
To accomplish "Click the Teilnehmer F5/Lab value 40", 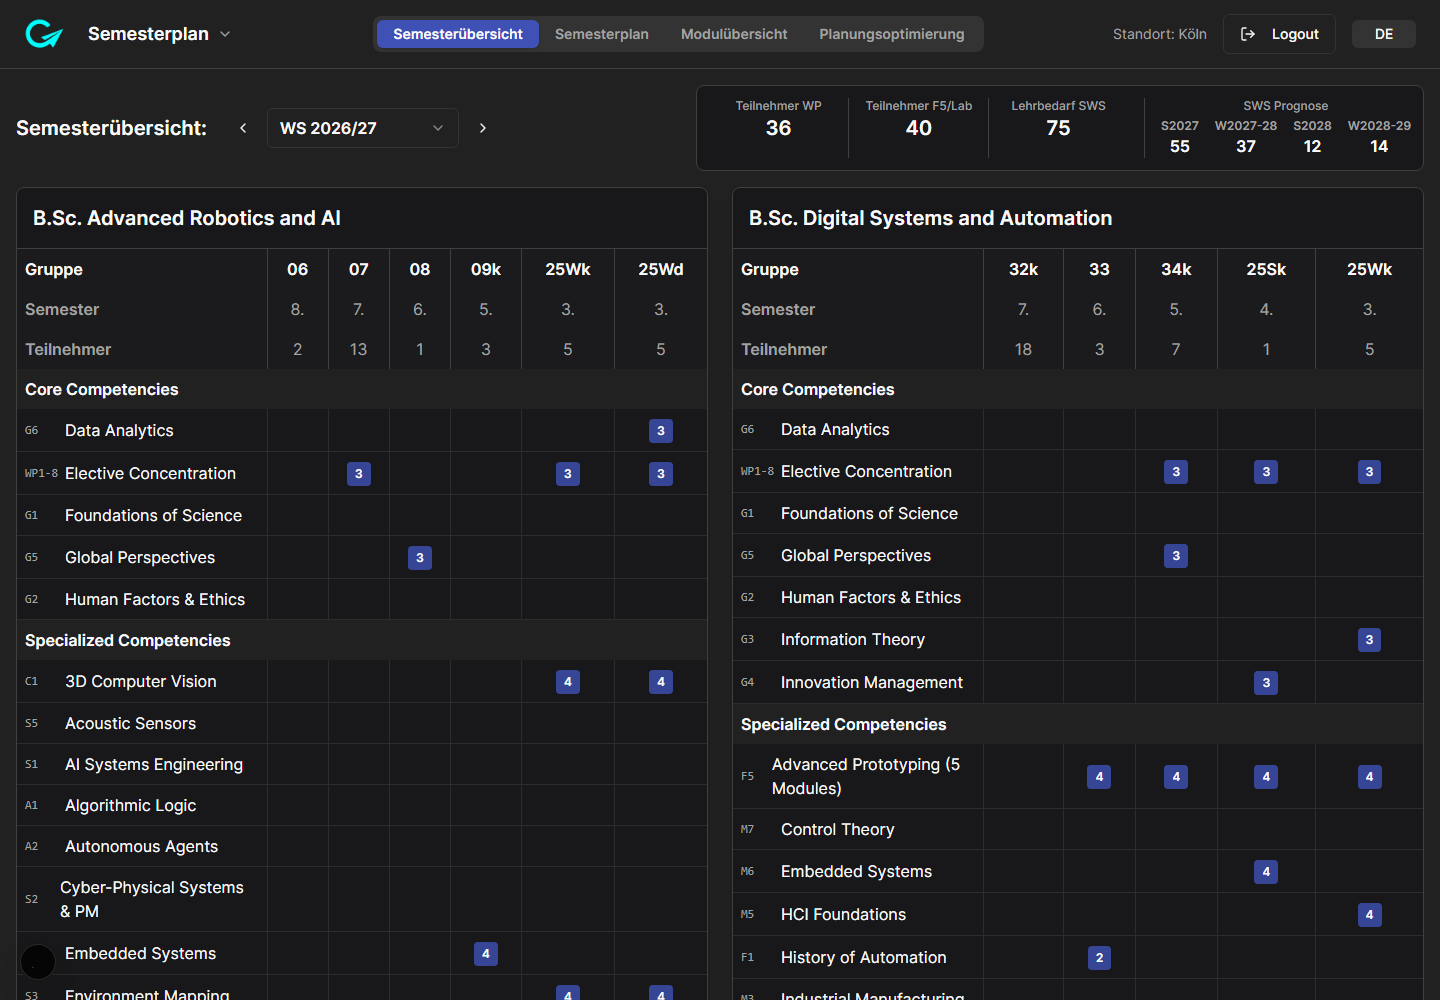I will tap(919, 128).
